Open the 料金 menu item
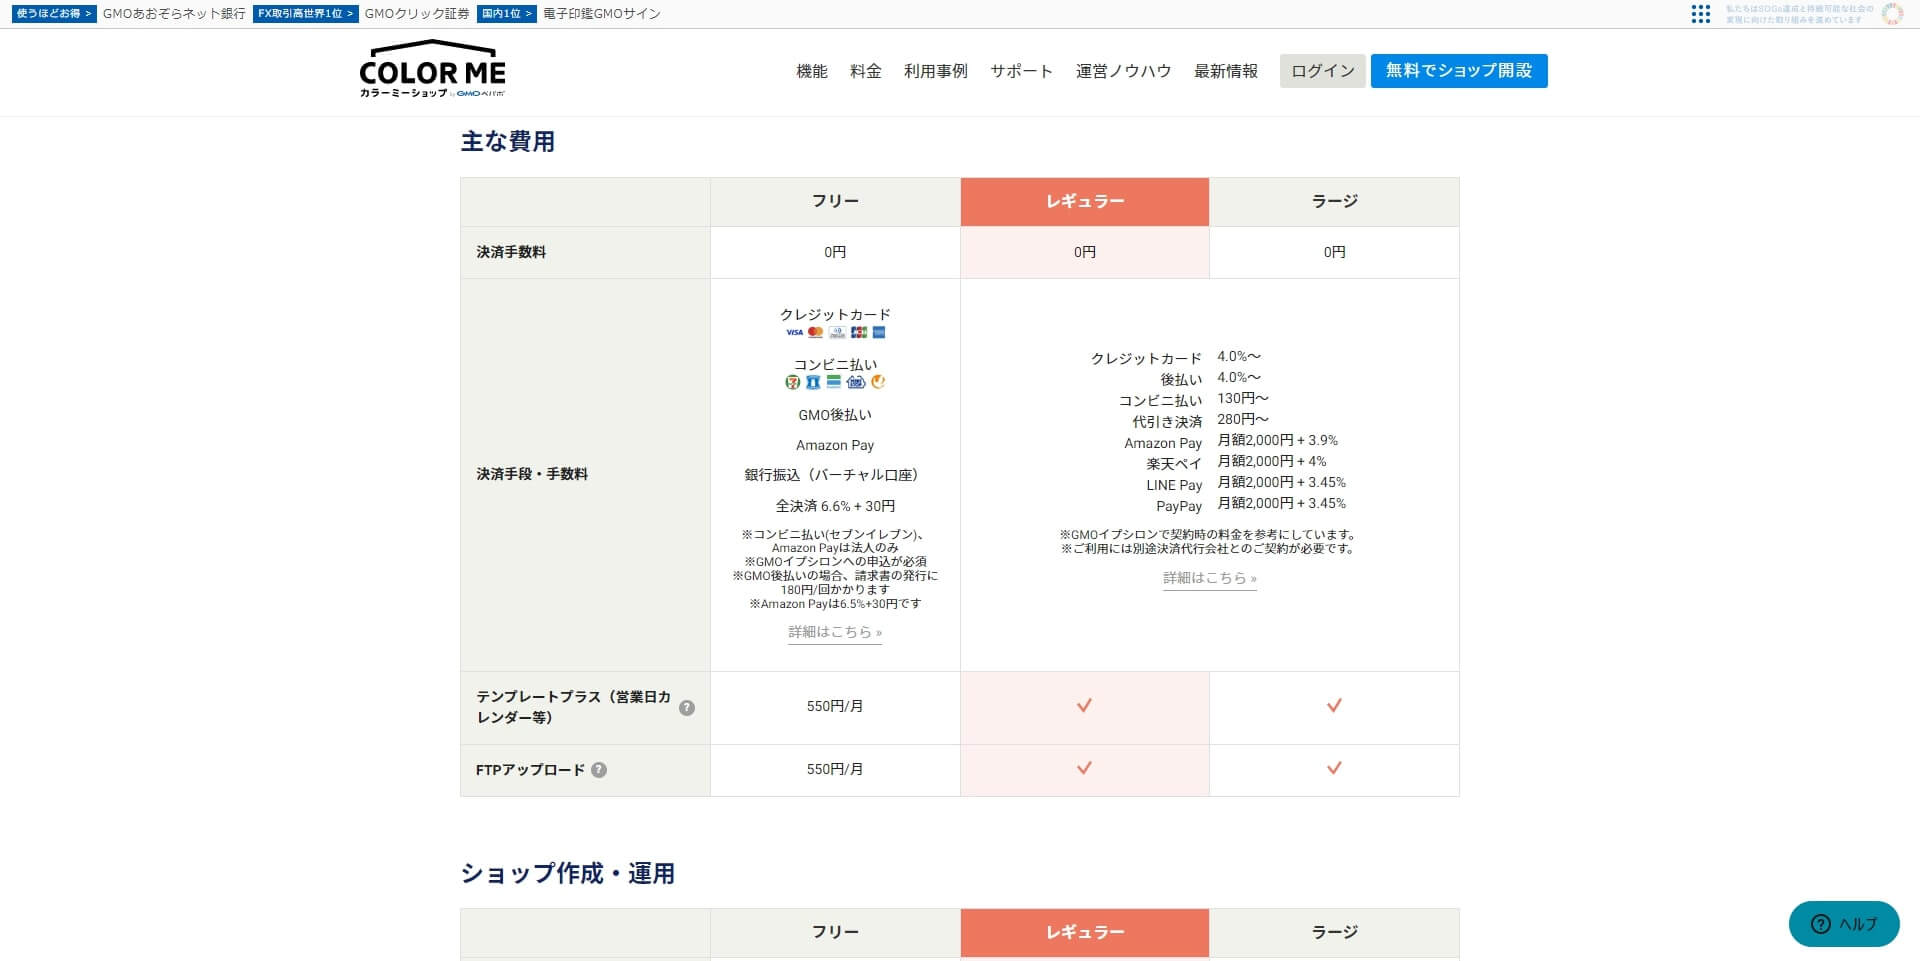 tap(865, 71)
